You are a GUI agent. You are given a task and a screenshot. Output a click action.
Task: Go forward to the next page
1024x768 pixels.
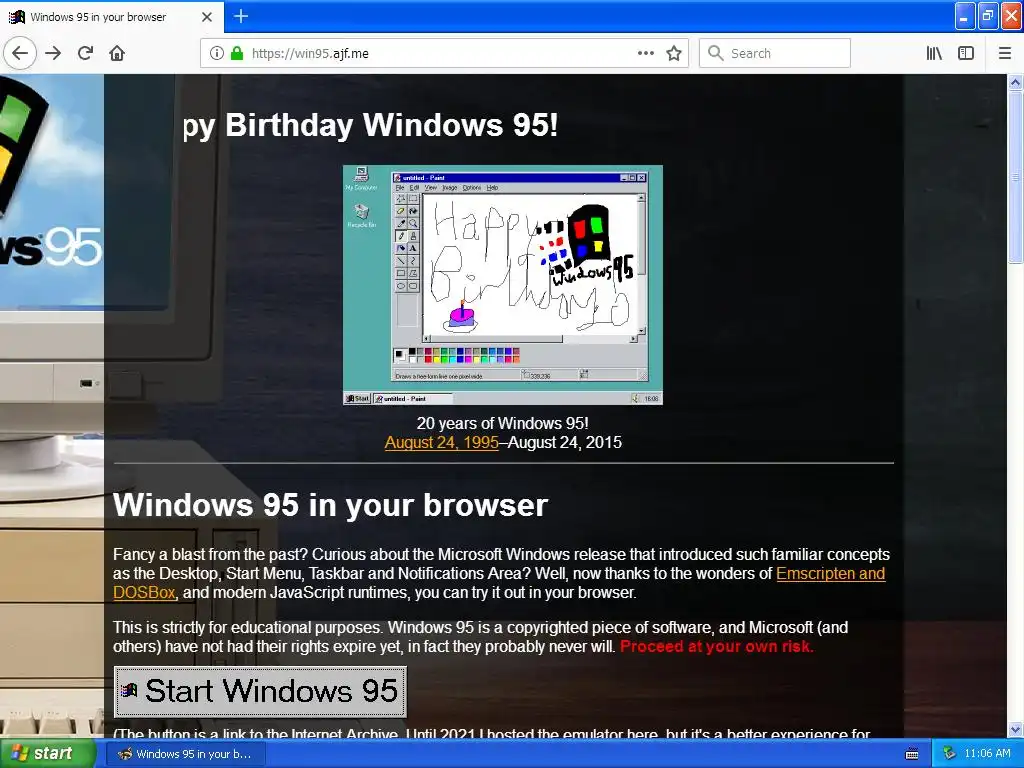click(53, 53)
